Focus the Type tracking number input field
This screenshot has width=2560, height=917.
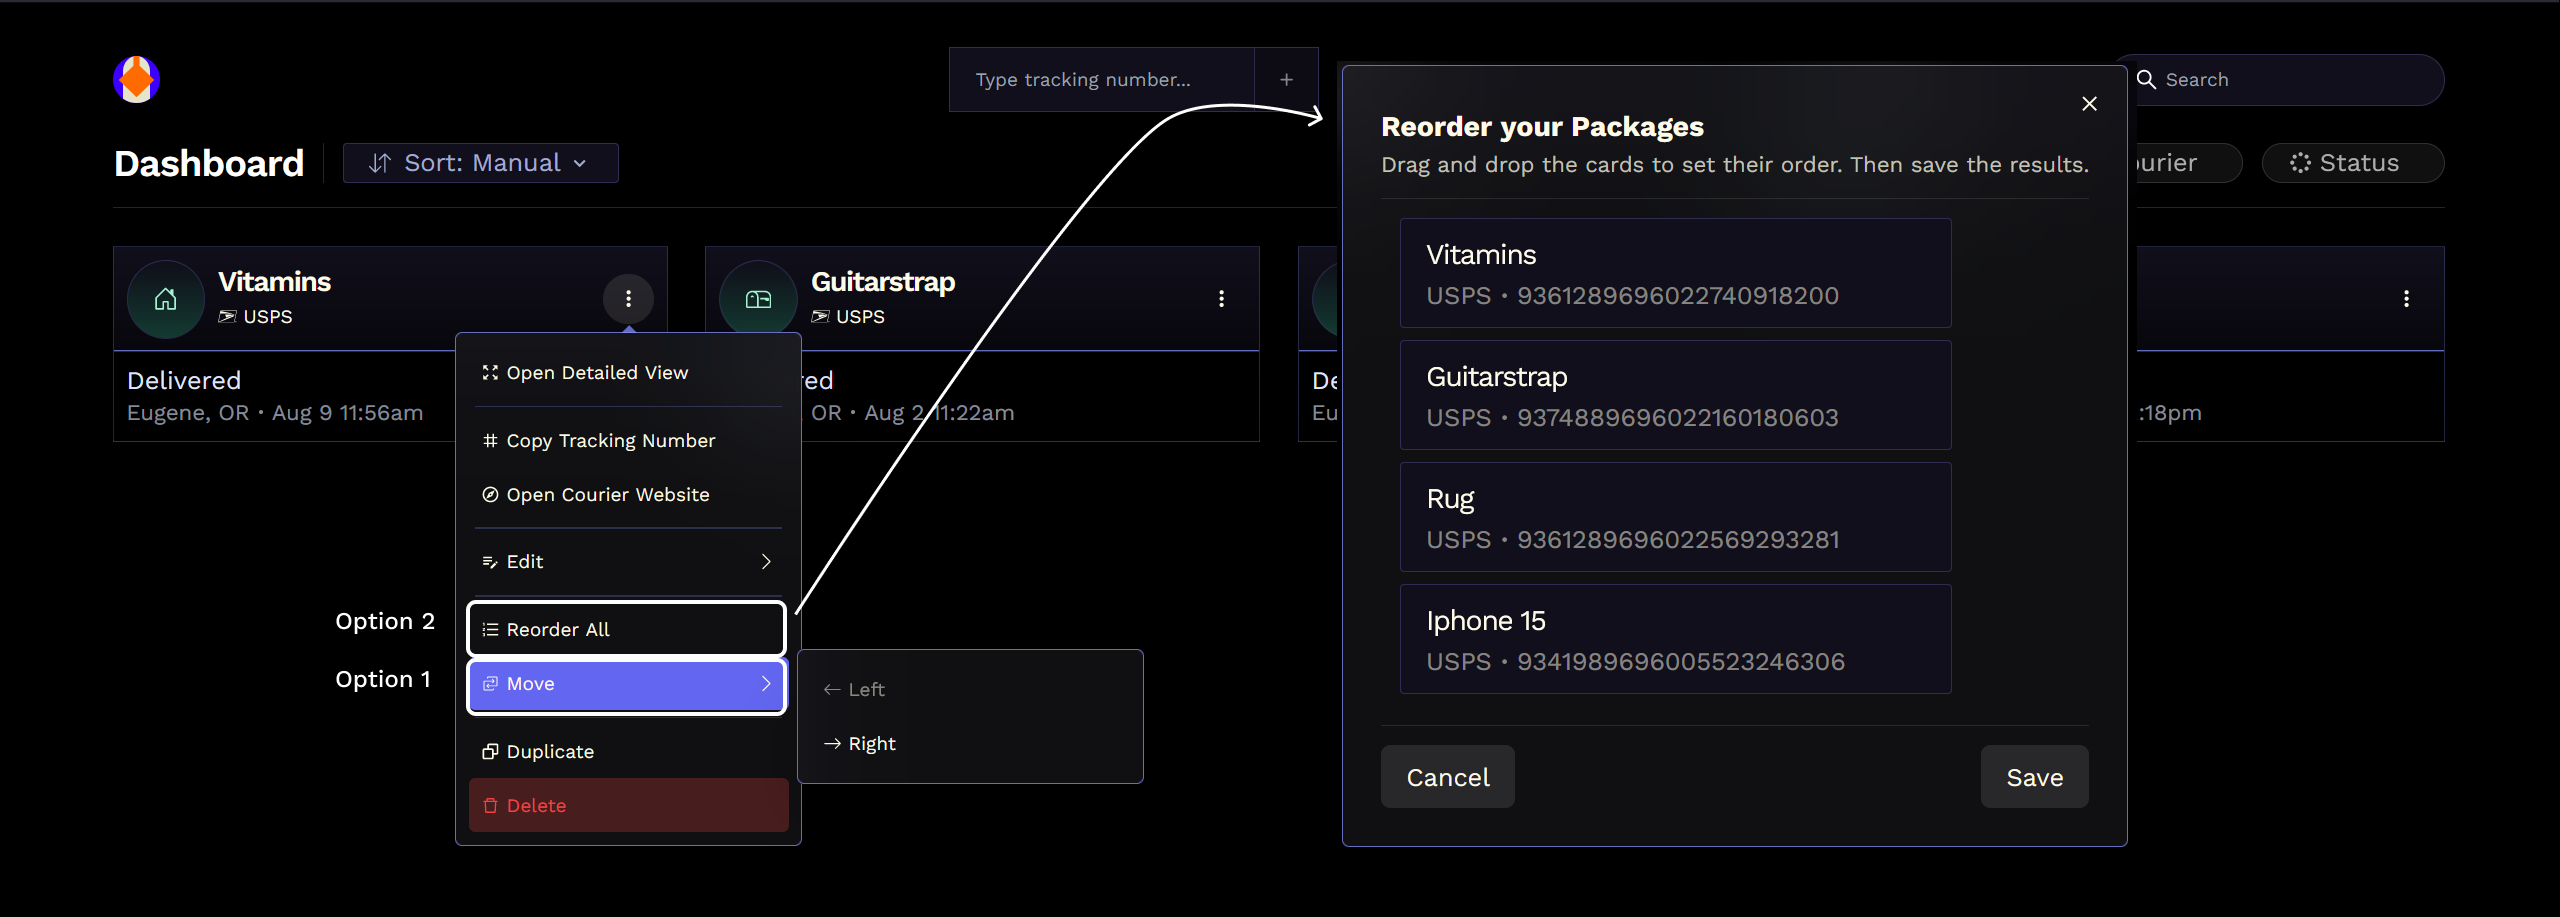tap(1100, 79)
